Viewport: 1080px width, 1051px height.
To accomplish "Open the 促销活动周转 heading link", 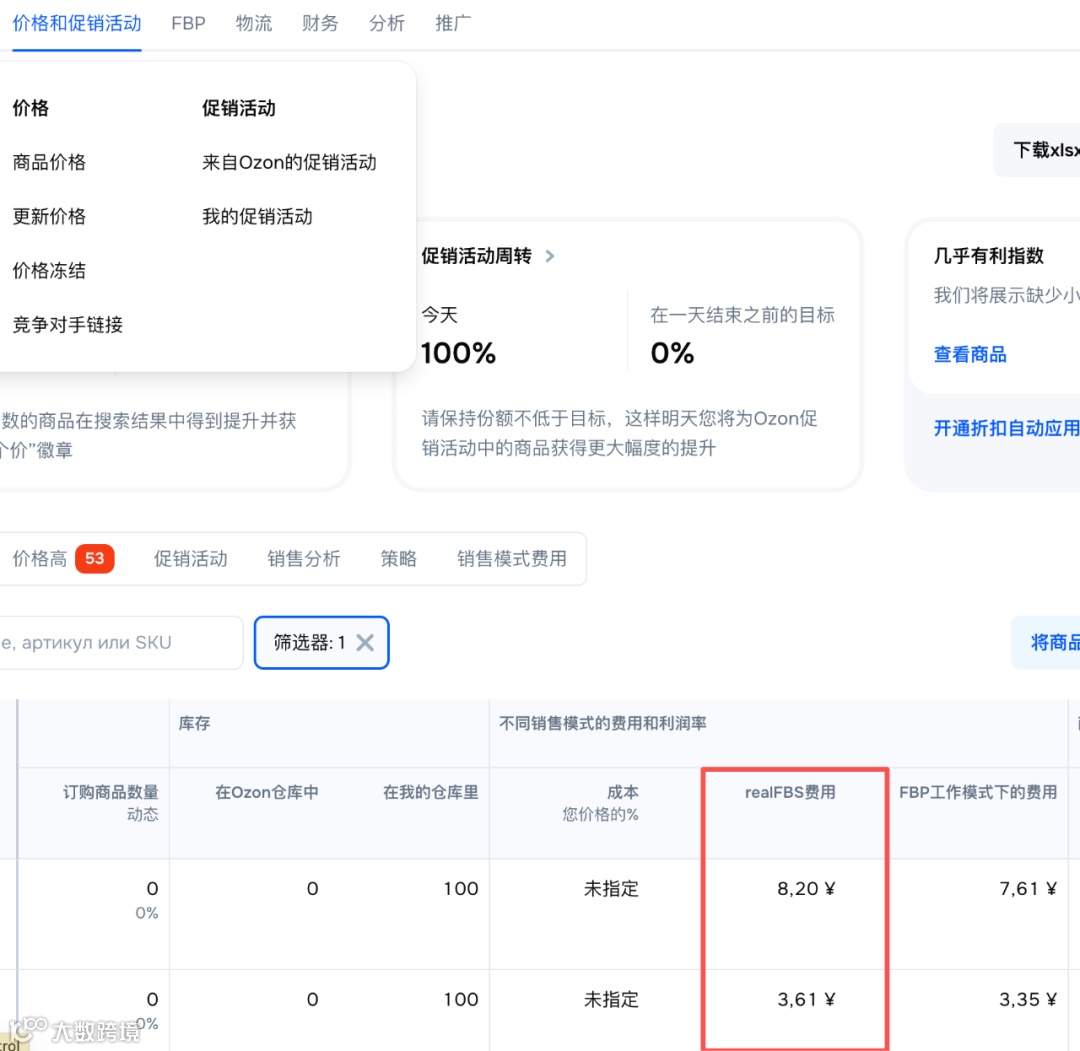I will tap(477, 256).
